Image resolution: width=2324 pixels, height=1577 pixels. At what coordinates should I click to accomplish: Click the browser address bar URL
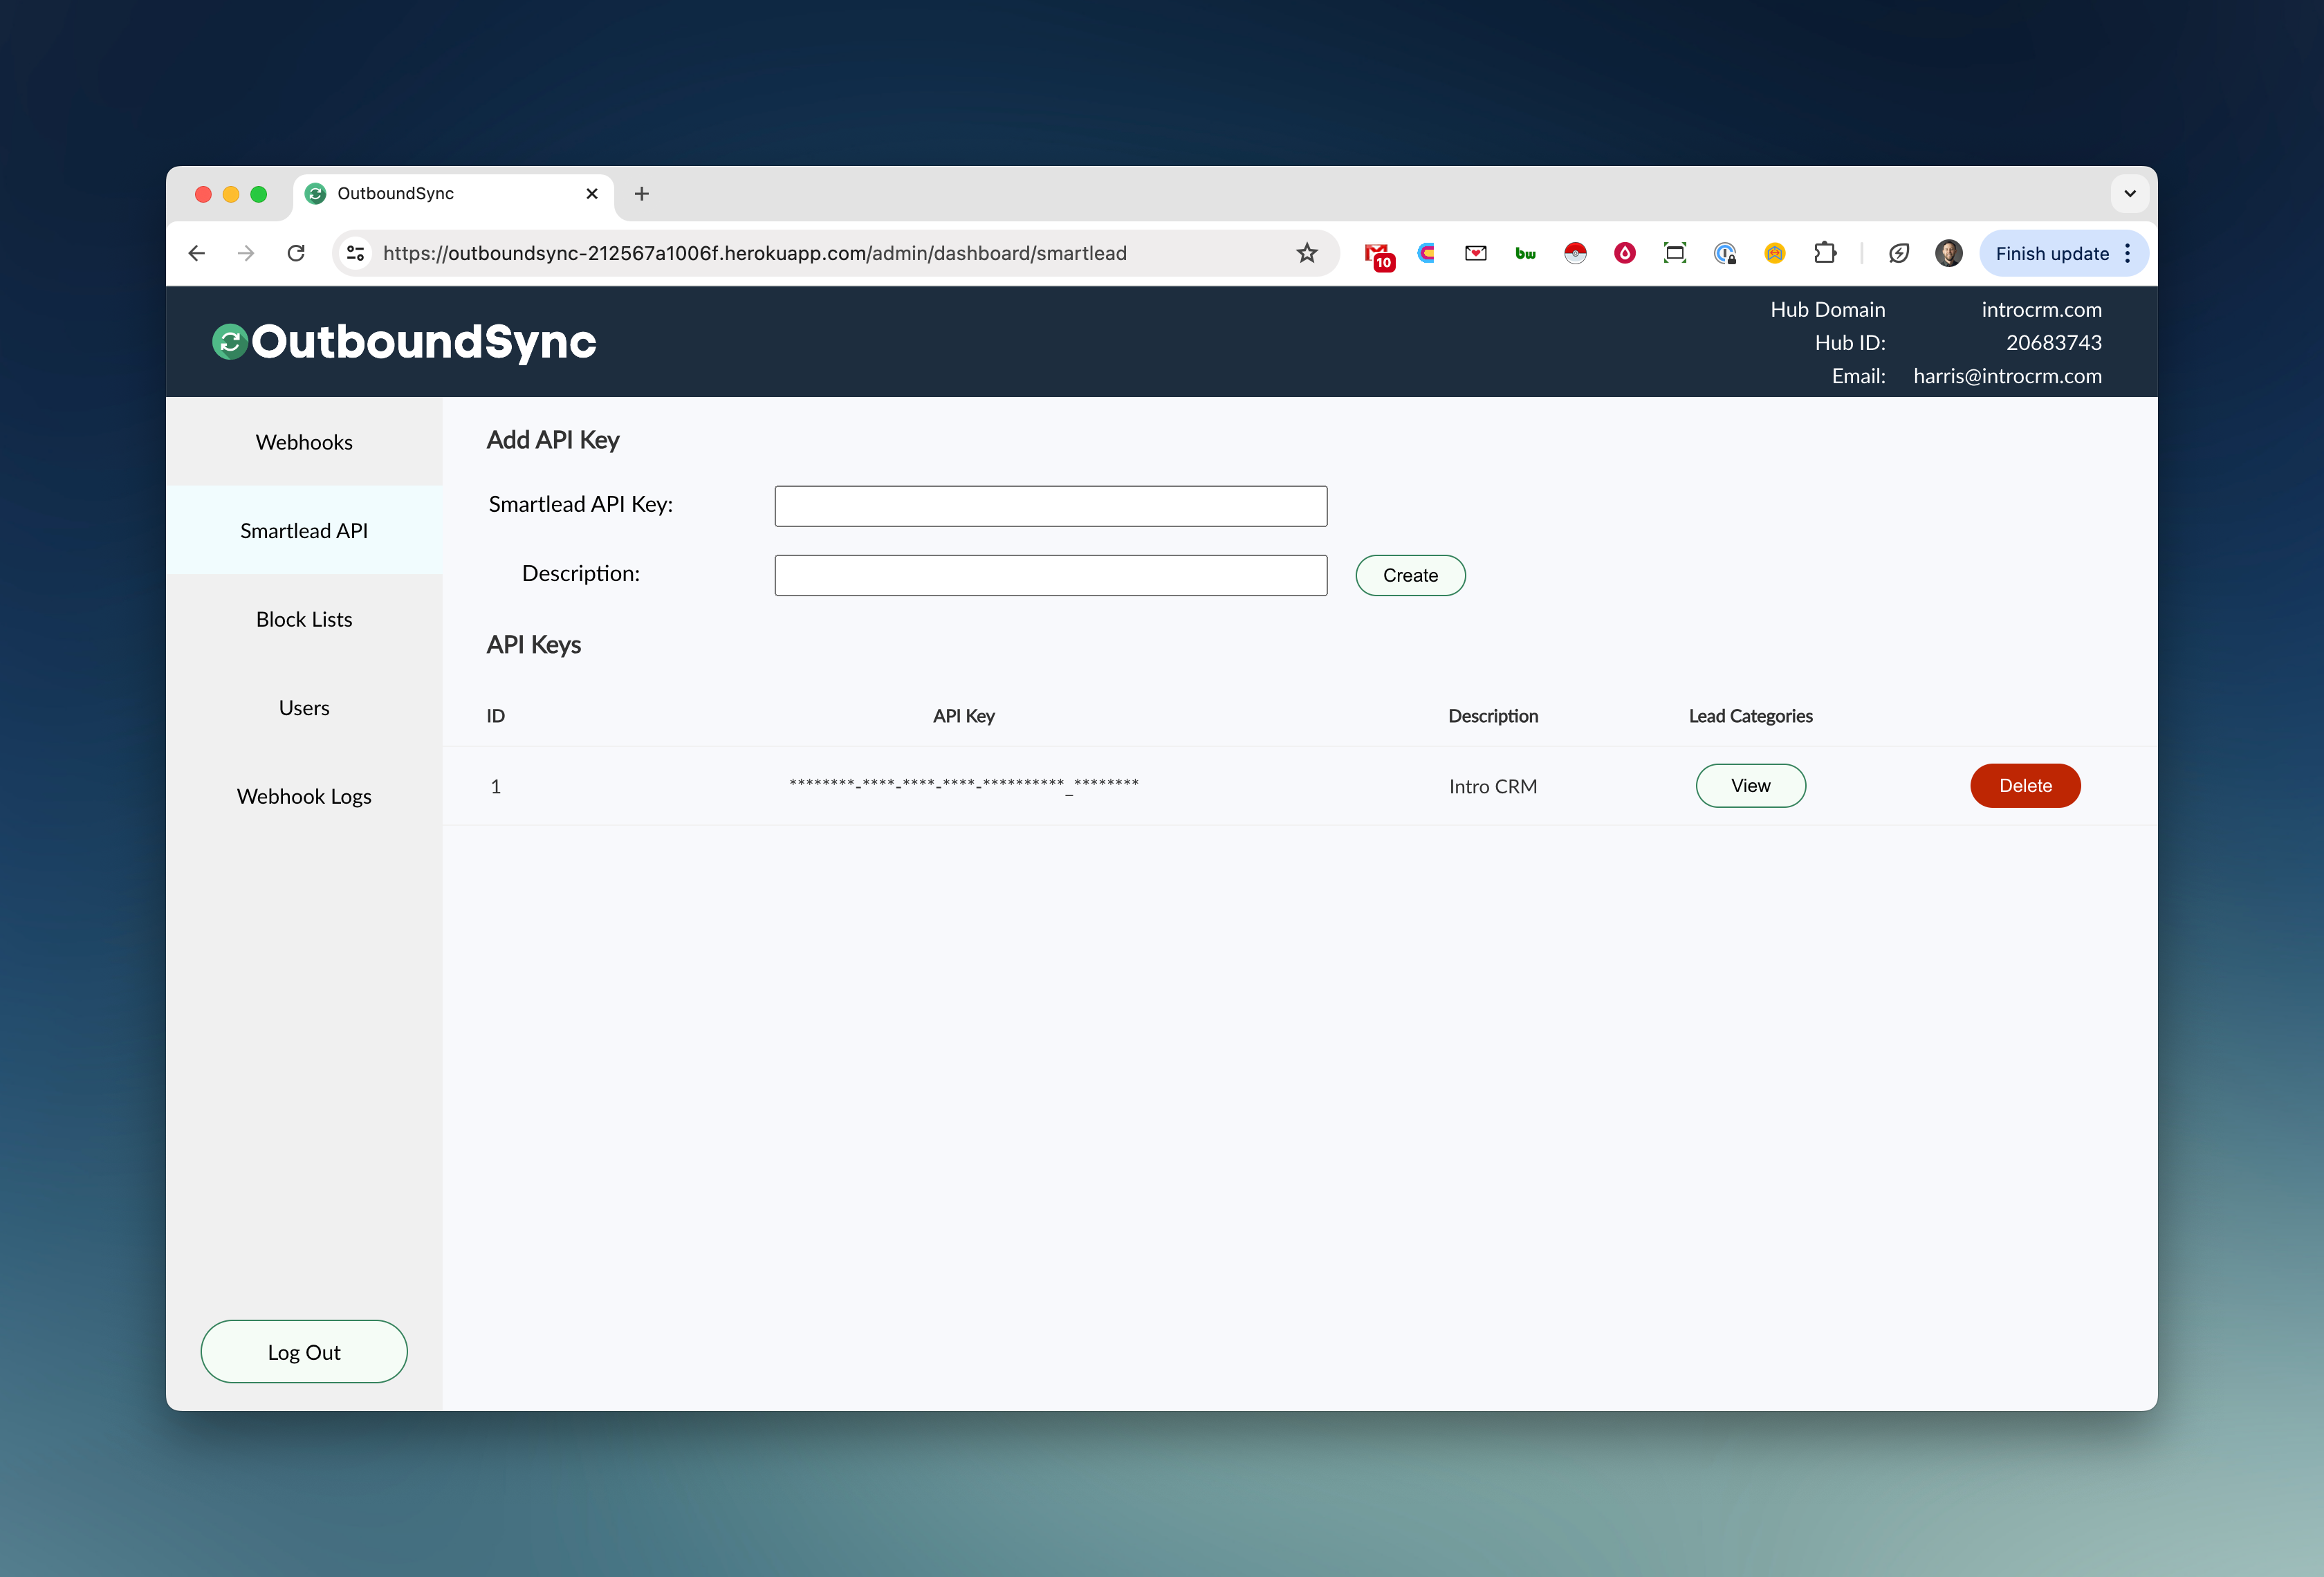(755, 253)
